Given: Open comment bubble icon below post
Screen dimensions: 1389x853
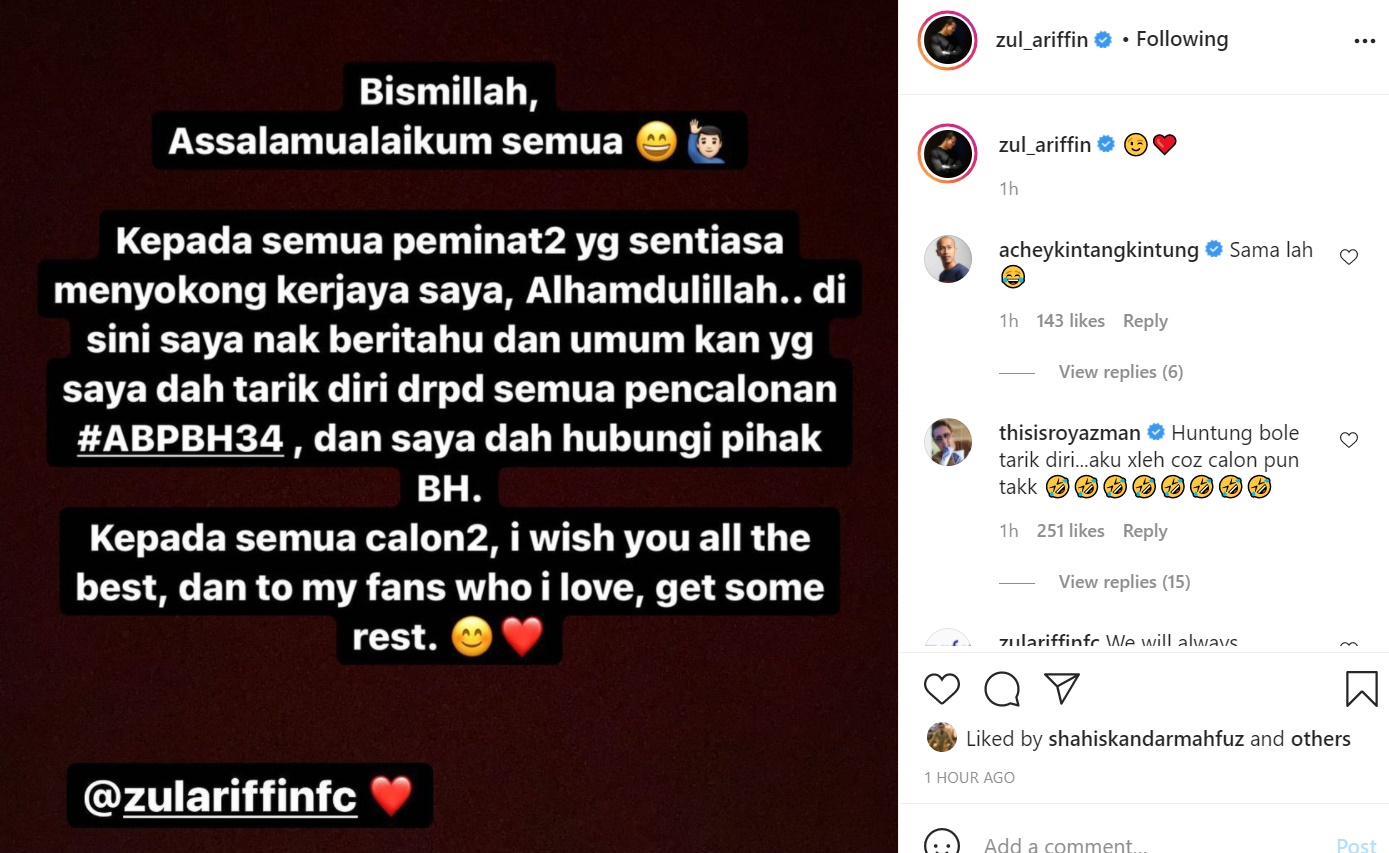Looking at the screenshot, I should [1002, 689].
